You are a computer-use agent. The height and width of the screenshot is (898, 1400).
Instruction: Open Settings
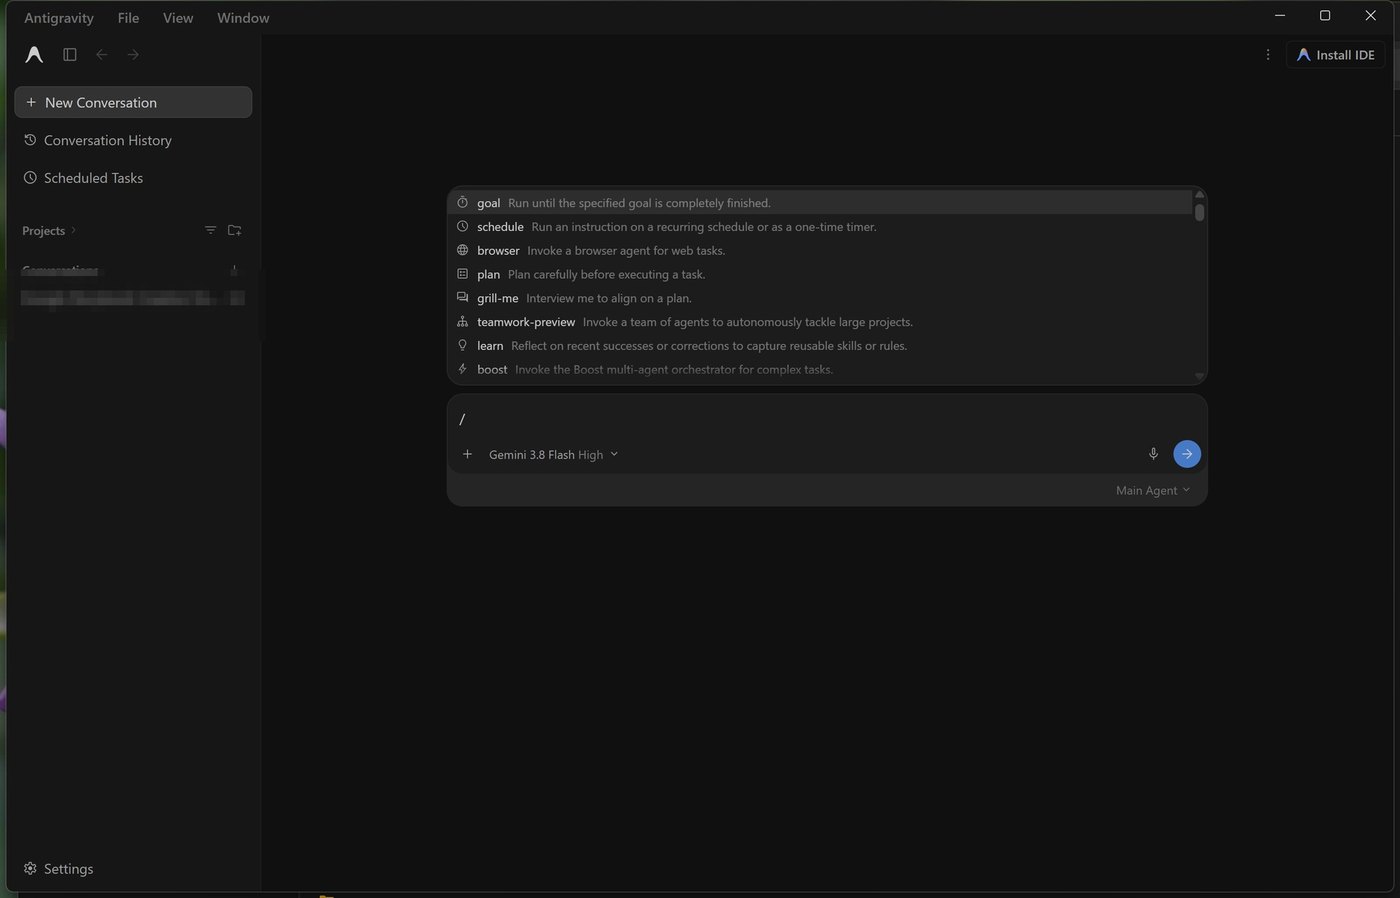58,869
